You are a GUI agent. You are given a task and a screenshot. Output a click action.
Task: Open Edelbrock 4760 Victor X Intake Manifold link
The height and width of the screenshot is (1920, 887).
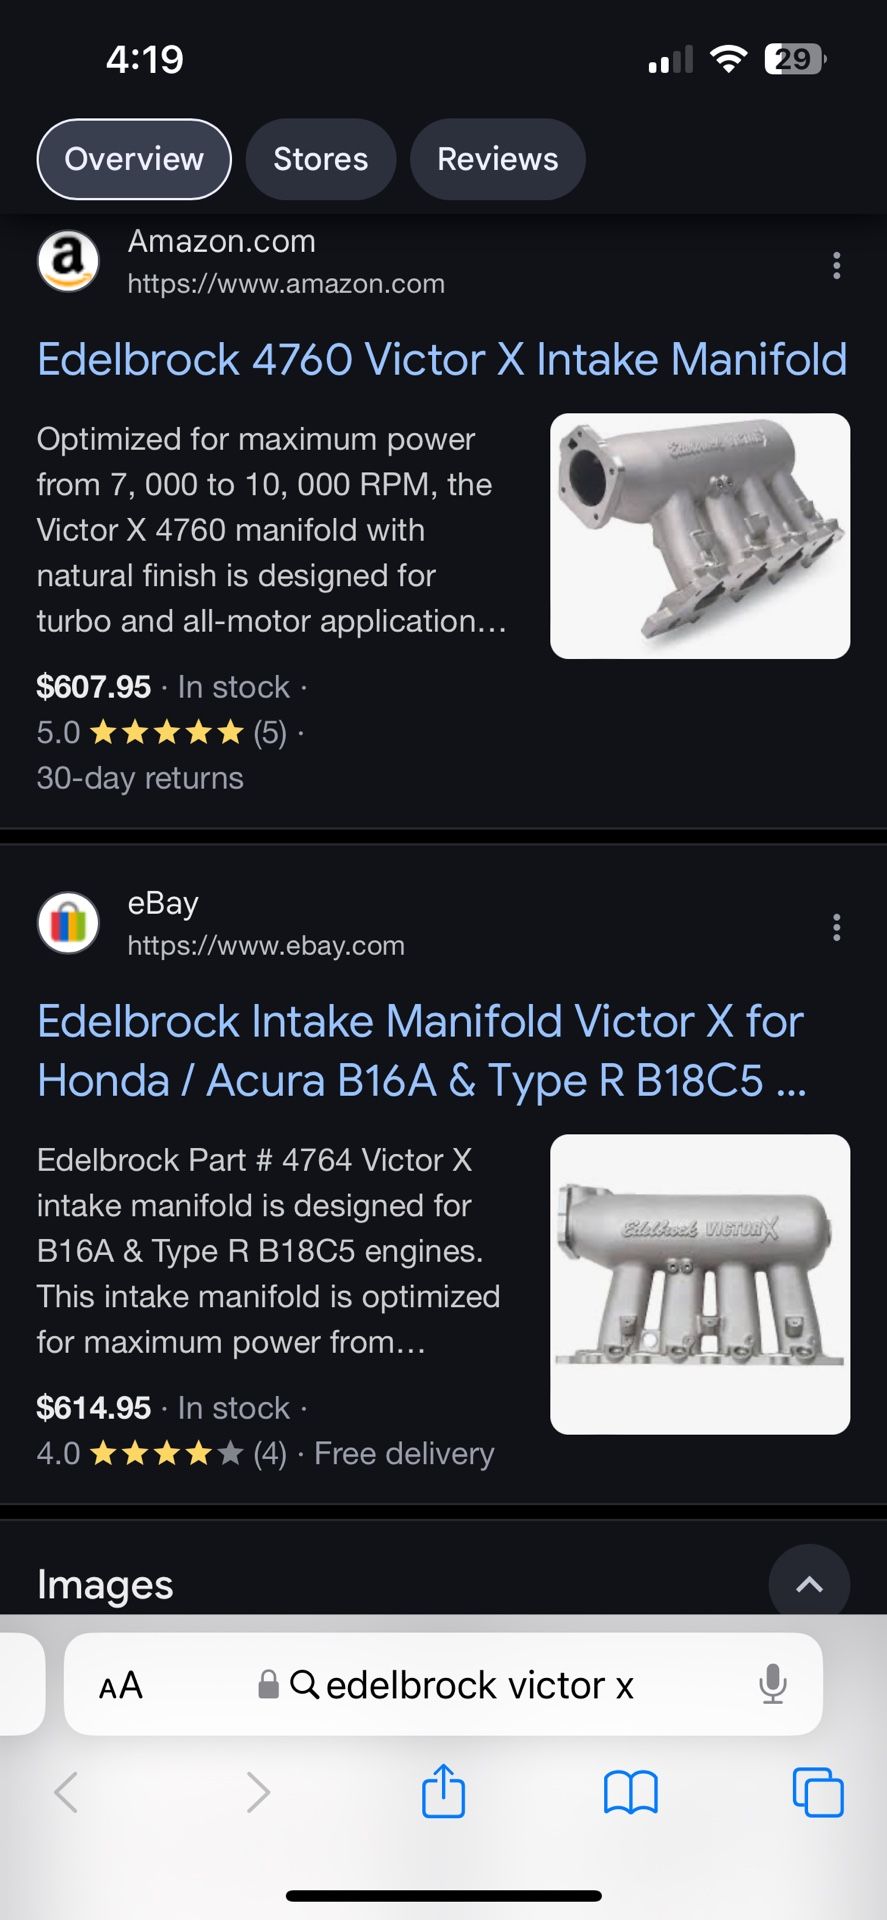pyautogui.click(x=442, y=359)
